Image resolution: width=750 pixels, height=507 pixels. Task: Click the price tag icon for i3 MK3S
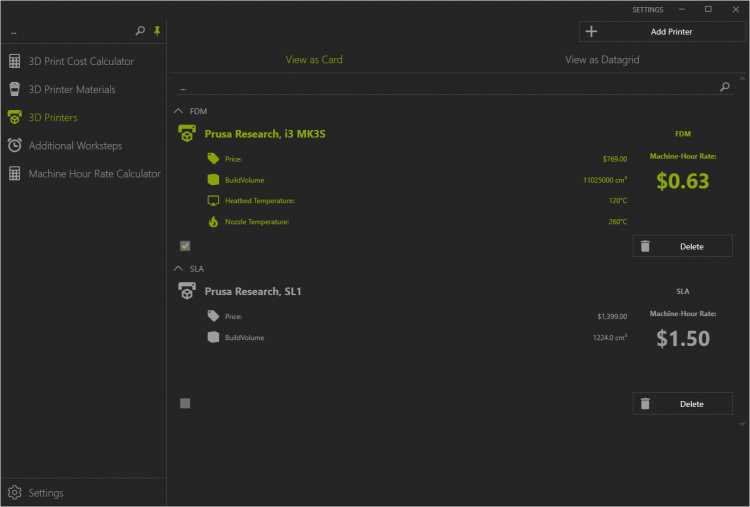tap(213, 158)
